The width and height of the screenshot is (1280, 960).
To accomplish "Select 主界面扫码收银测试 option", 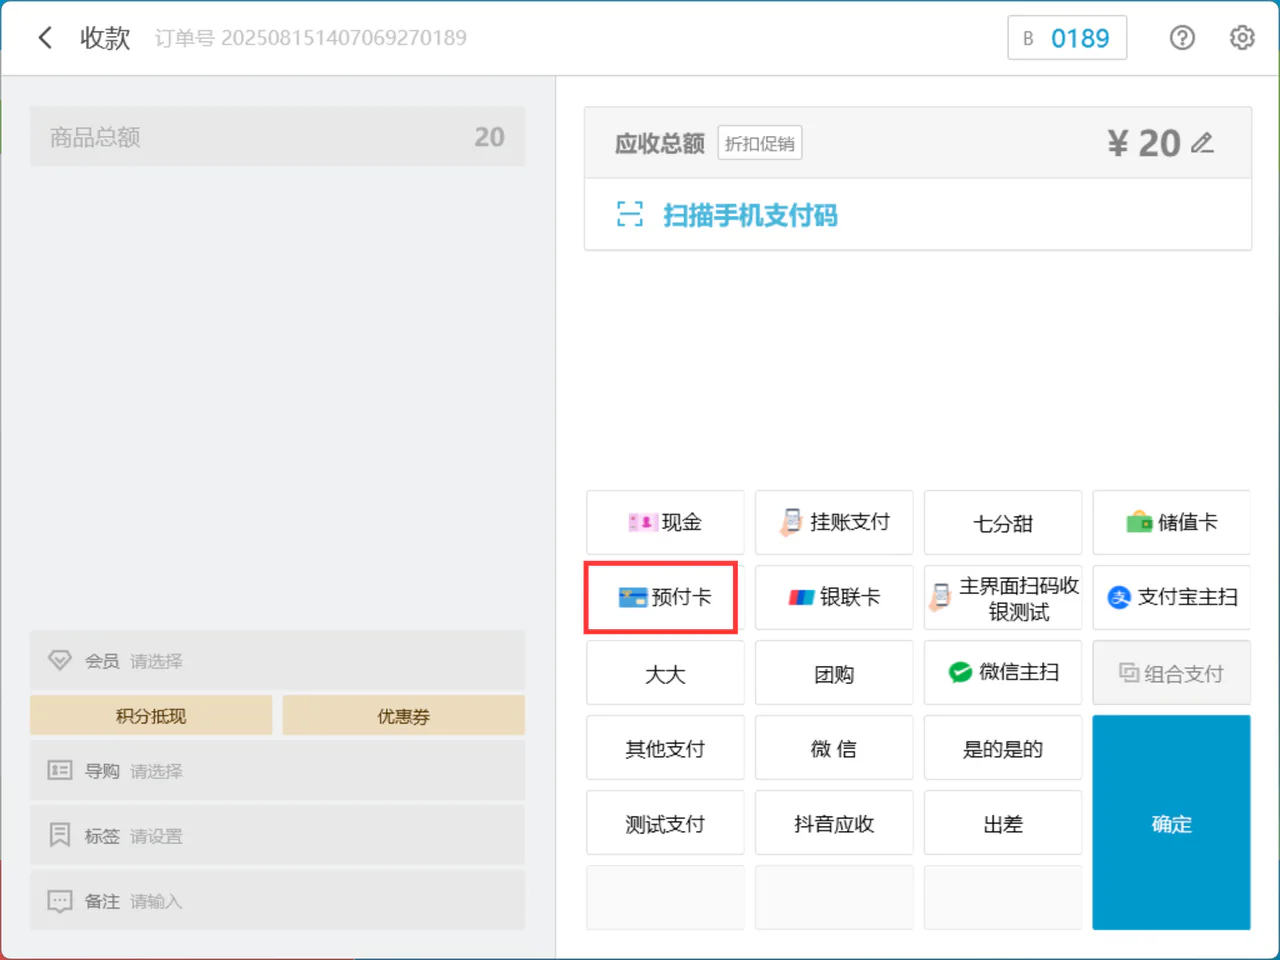I will click(1003, 597).
